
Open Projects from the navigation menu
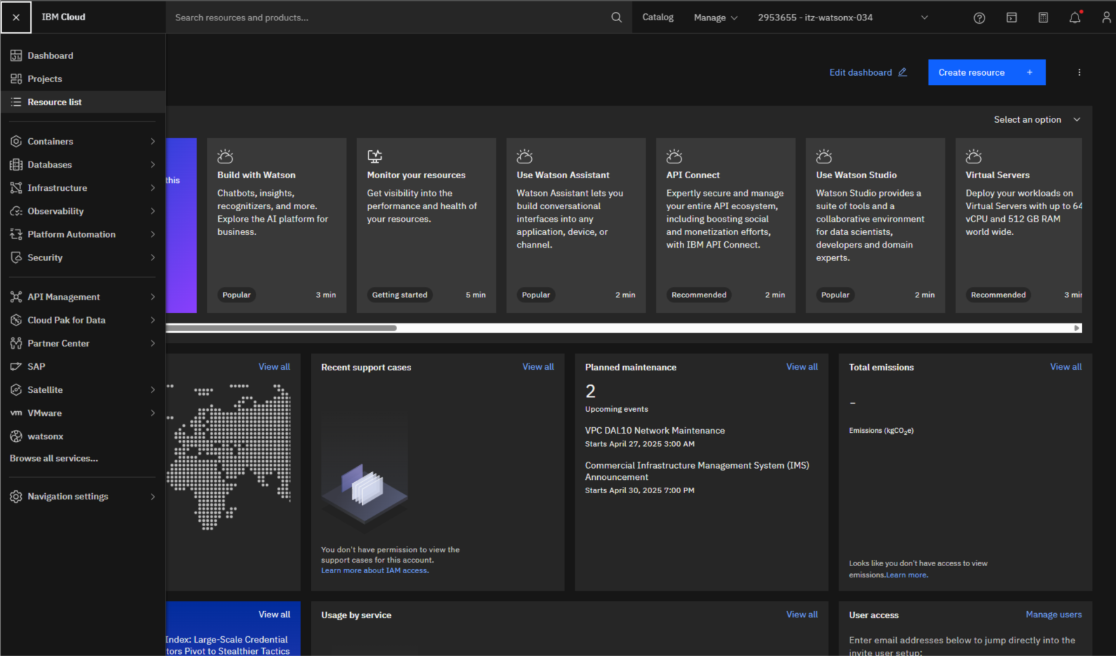83,79
